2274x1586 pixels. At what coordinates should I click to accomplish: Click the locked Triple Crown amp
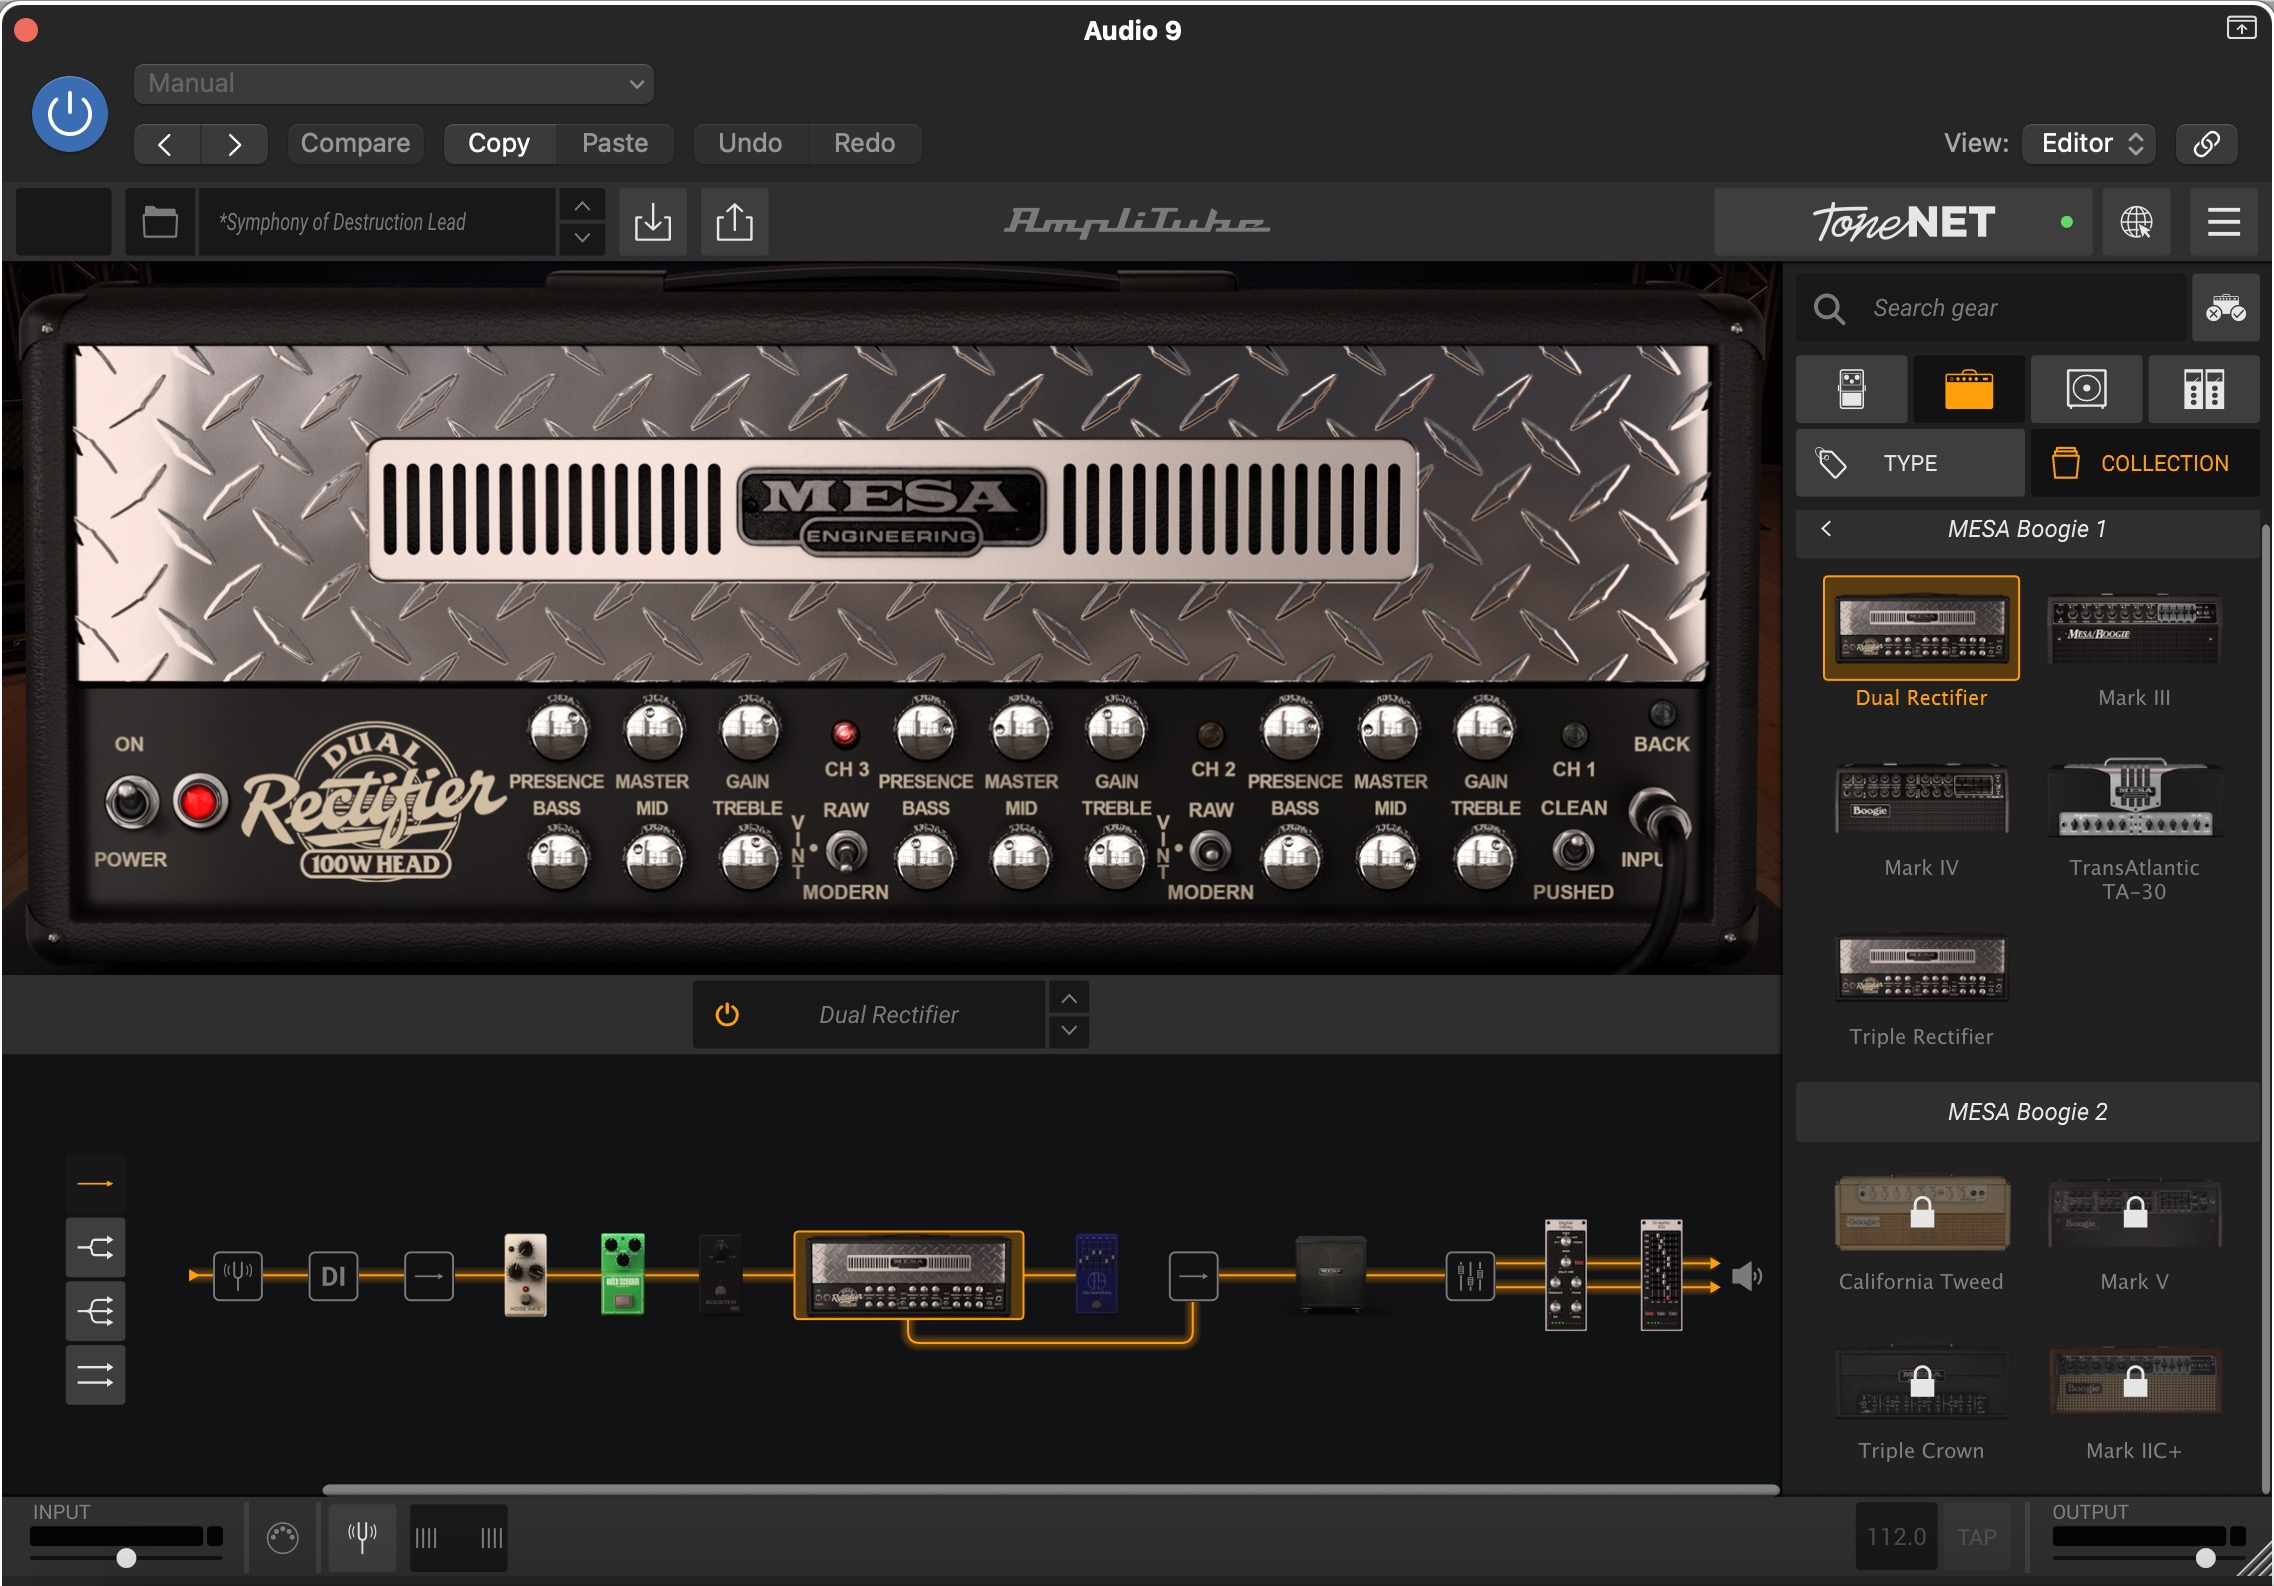click(x=1921, y=1382)
